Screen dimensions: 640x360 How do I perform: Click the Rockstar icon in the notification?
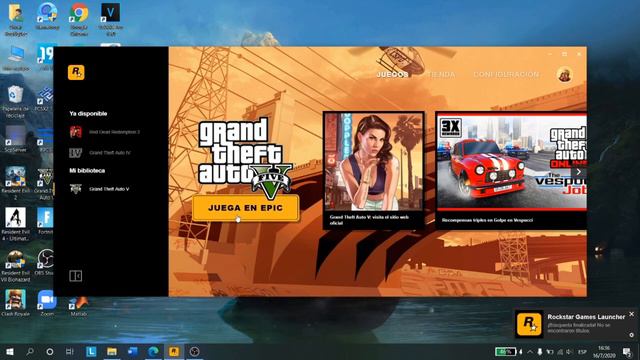click(x=529, y=324)
